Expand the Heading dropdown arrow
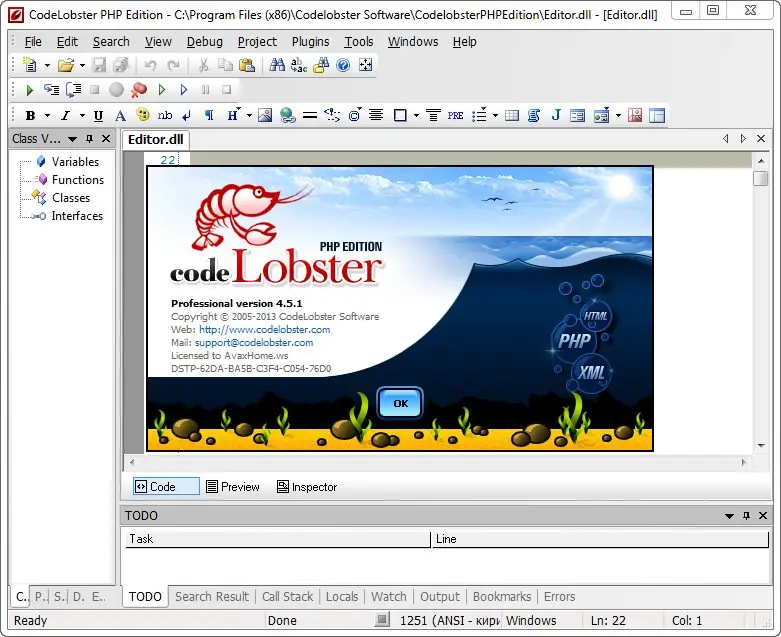This screenshot has width=781, height=637. (250, 116)
